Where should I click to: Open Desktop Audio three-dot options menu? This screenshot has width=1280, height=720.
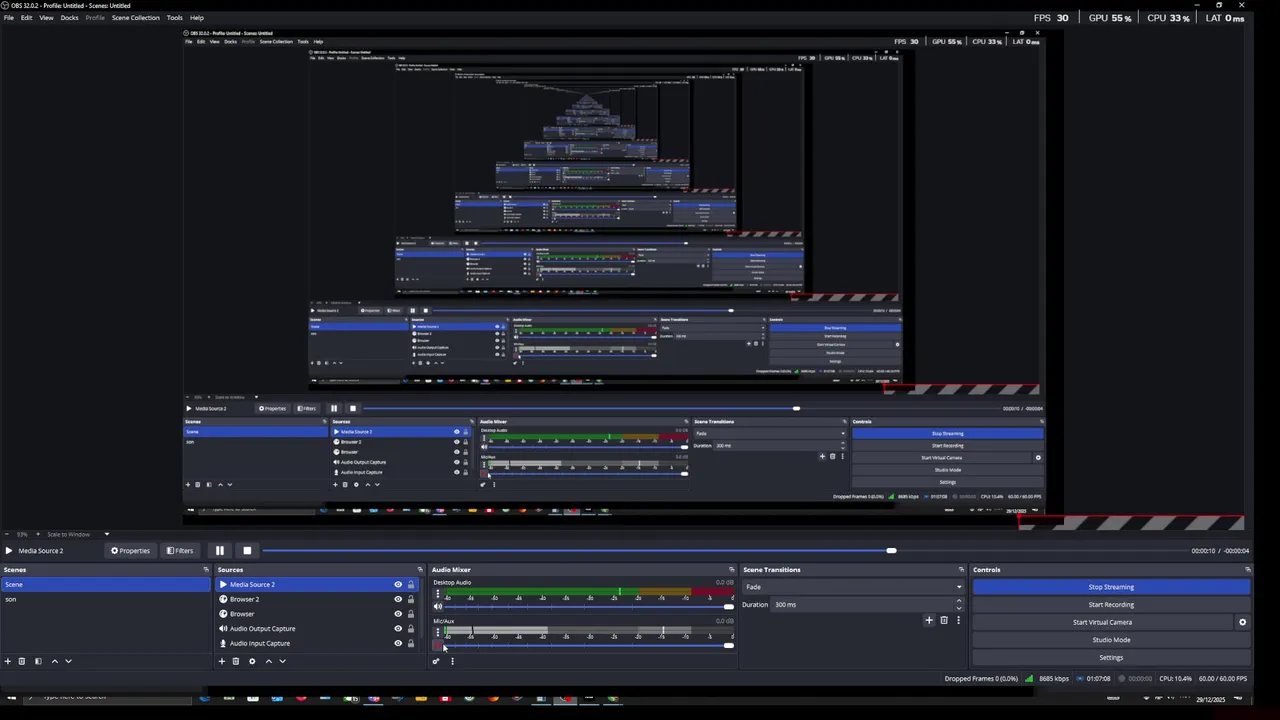(437, 594)
